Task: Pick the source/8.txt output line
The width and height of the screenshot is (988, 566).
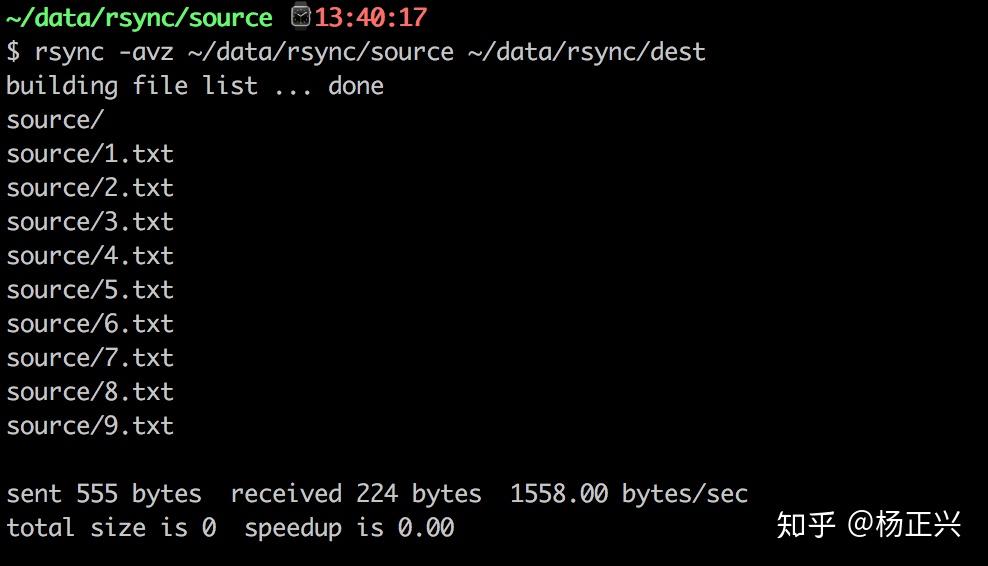Action: point(90,392)
